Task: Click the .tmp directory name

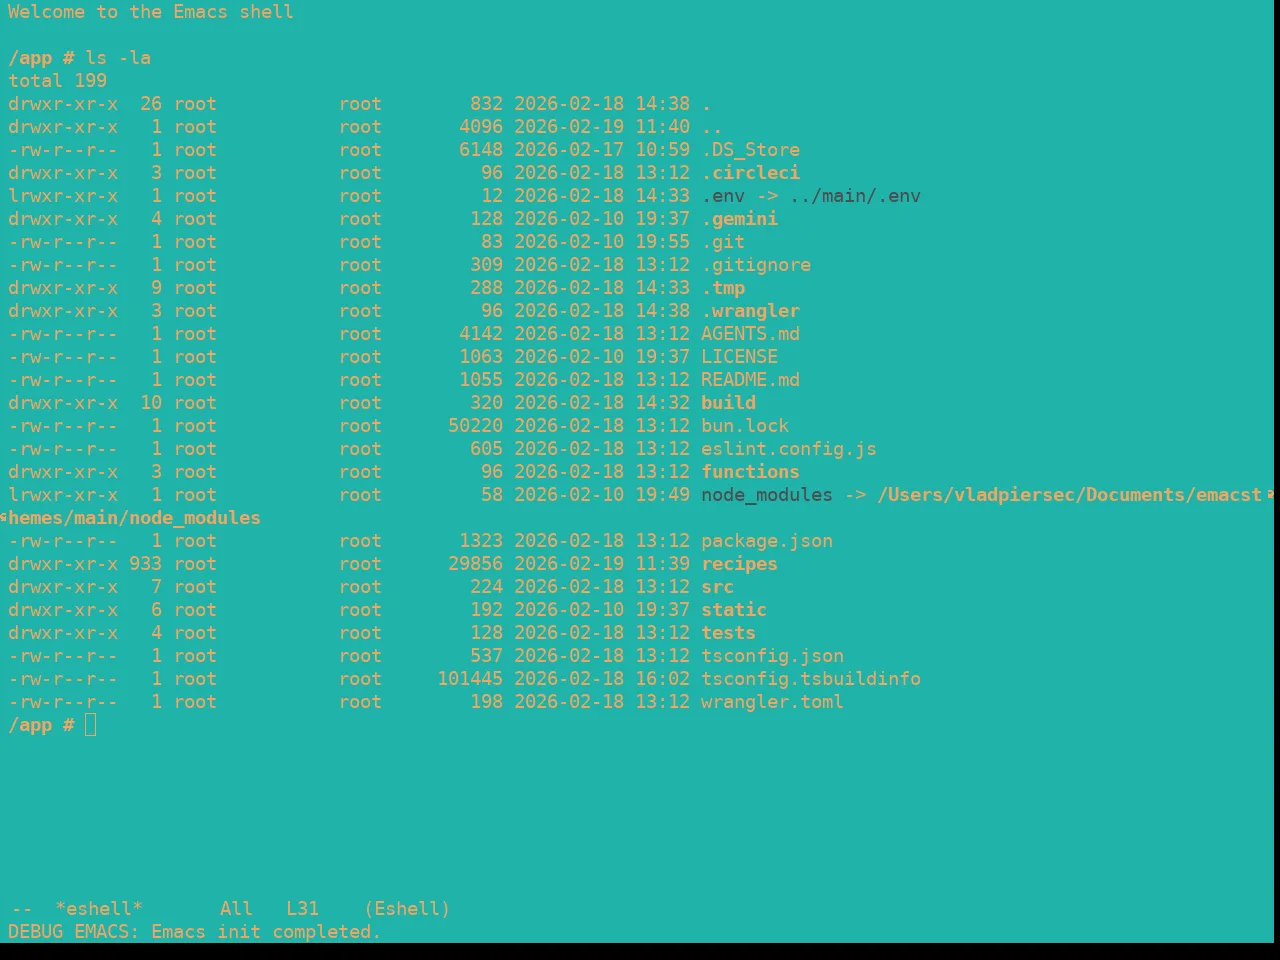Action: (723, 288)
